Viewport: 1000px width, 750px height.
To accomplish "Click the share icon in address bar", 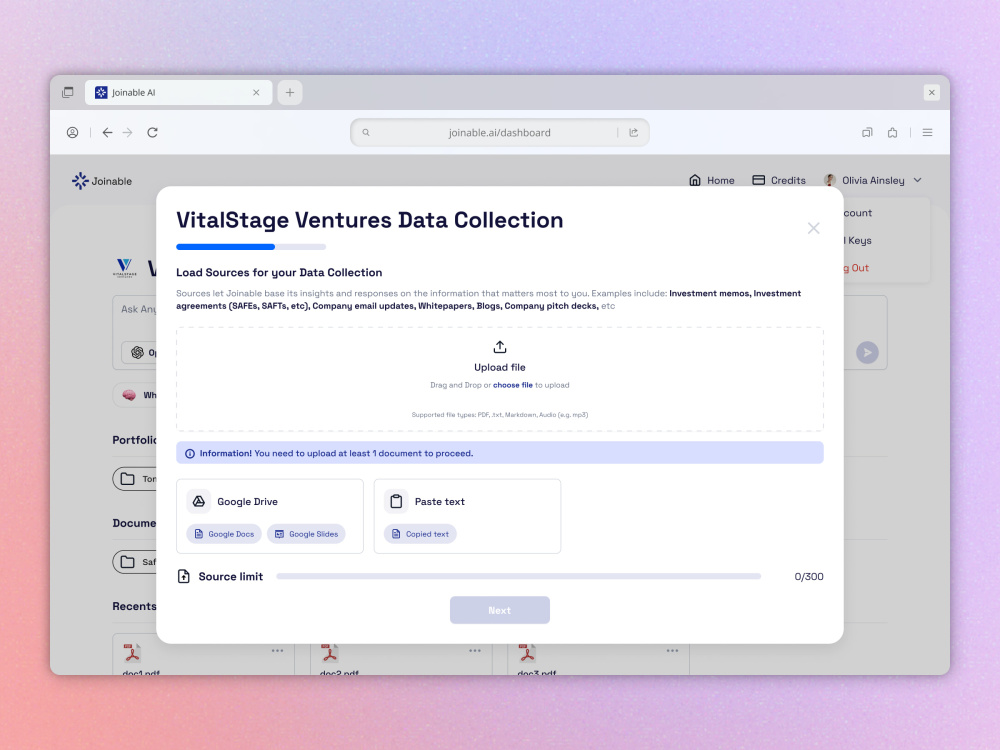I will 633,133.
